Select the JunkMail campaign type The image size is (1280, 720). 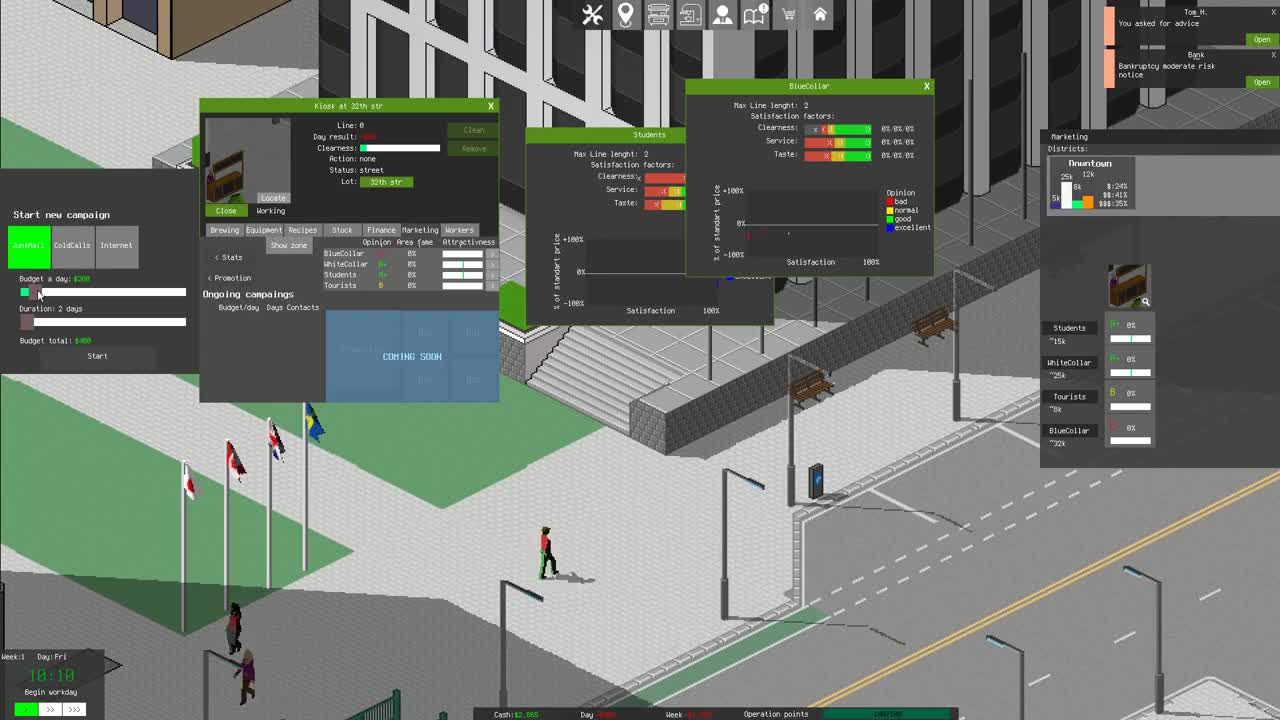coord(27,245)
